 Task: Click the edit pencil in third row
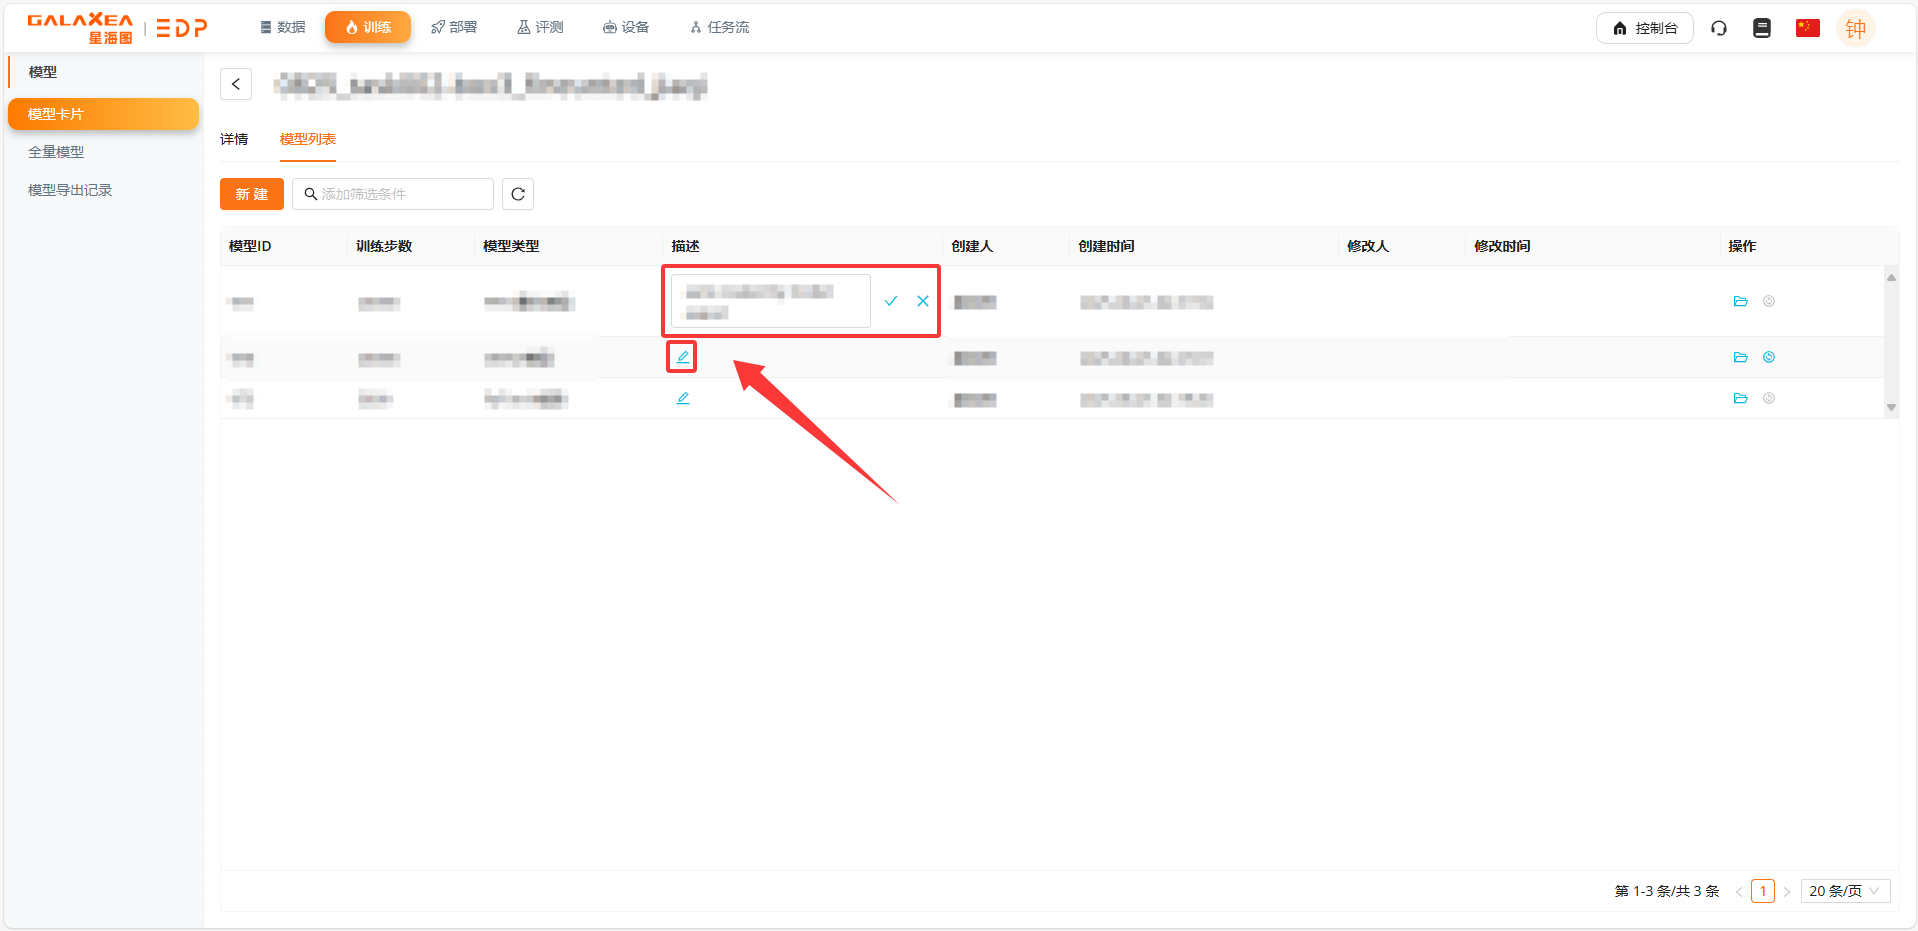click(x=683, y=398)
